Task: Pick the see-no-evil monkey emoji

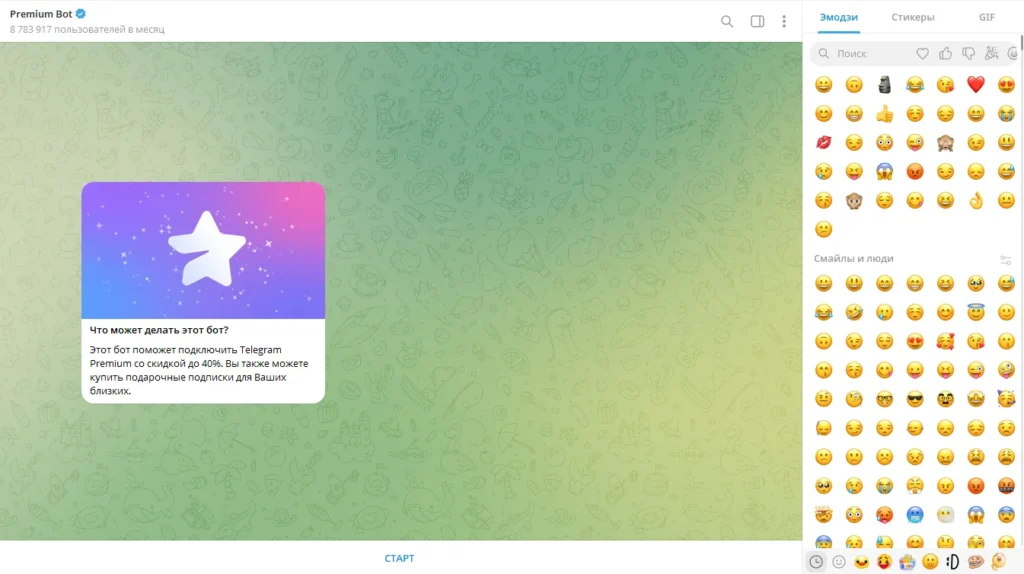Action: click(945, 142)
